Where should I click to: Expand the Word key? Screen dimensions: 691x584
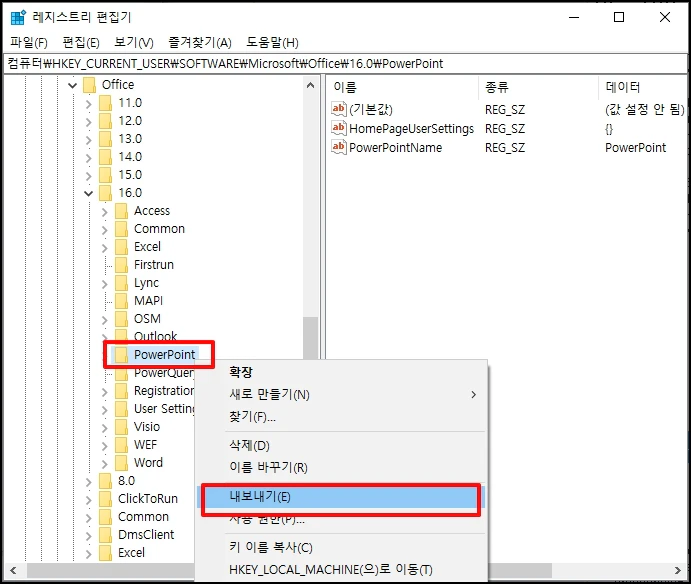click(x=104, y=464)
